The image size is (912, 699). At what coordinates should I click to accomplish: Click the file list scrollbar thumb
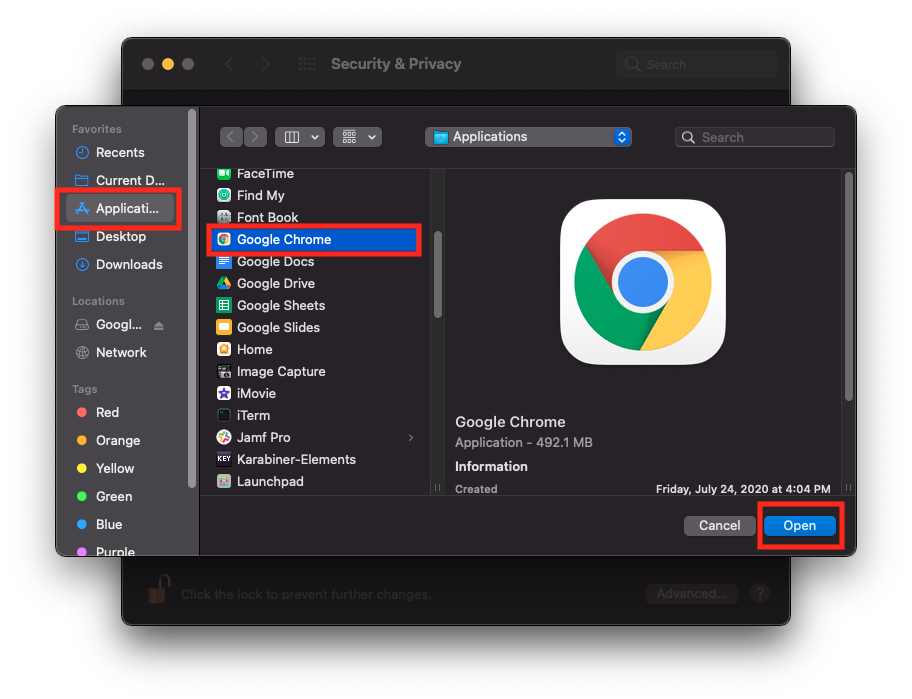click(438, 274)
